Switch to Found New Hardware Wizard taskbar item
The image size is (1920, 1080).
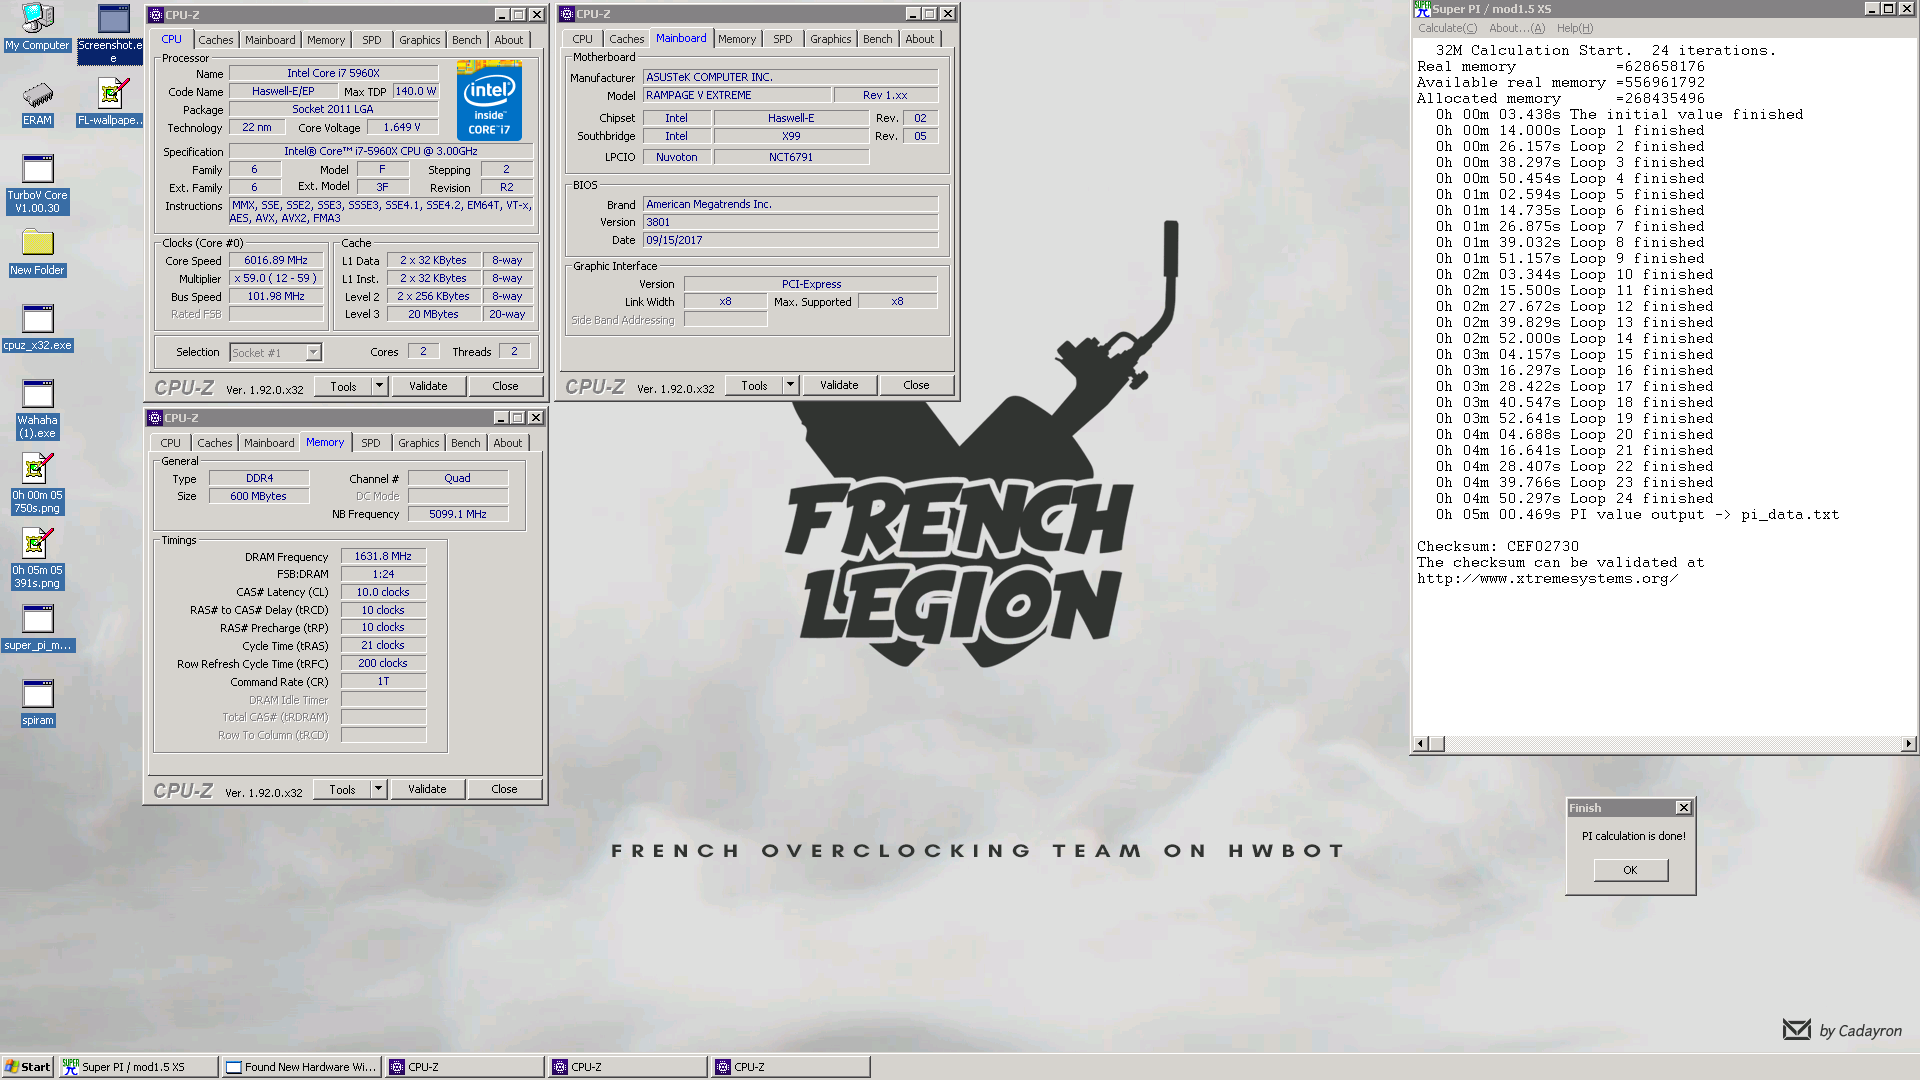click(301, 1067)
